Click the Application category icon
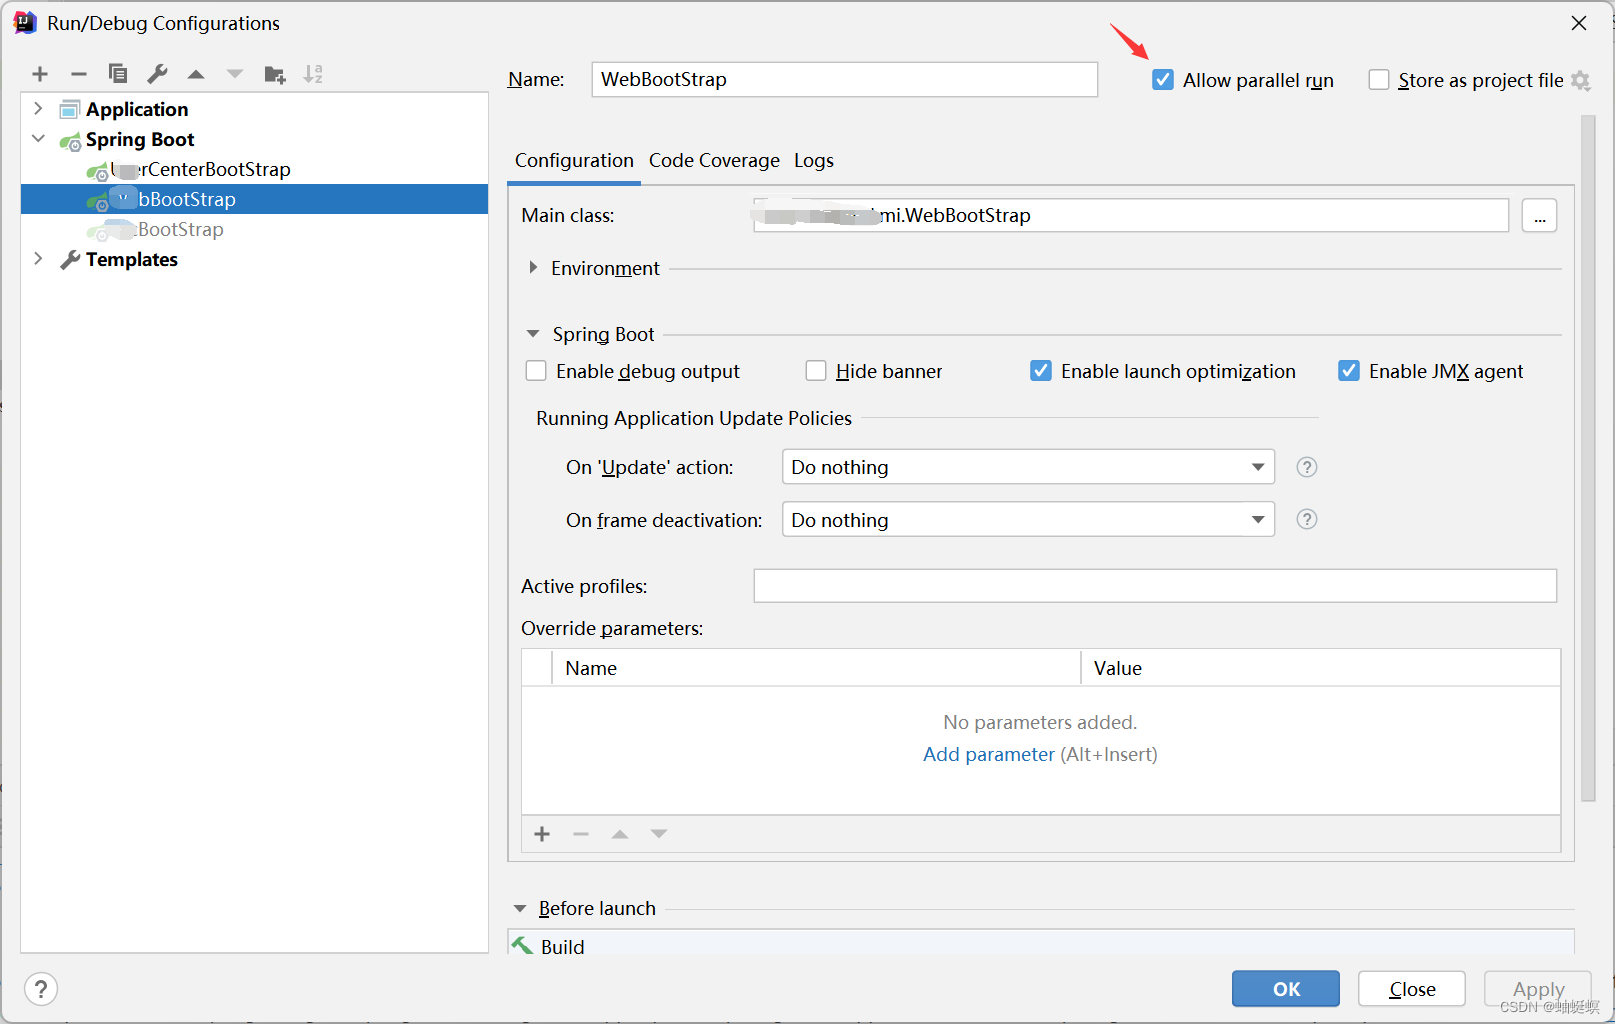The image size is (1615, 1024). pyautogui.click(x=70, y=109)
